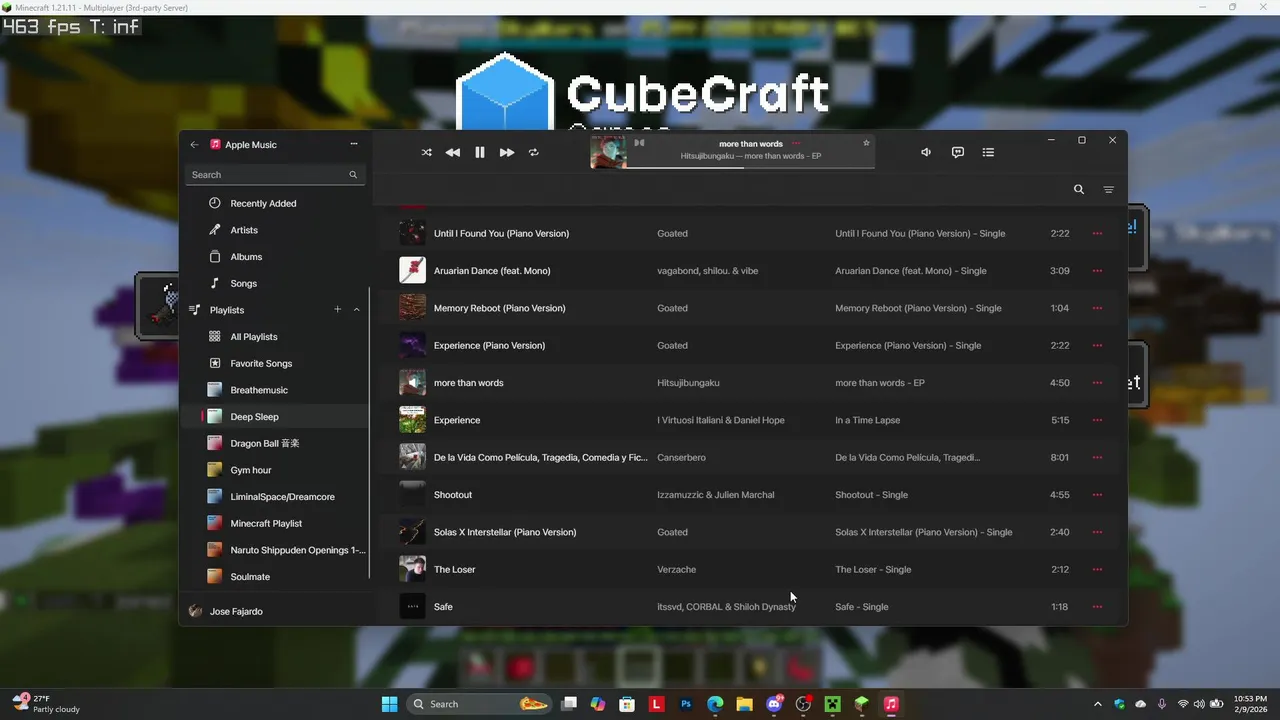Seek within the song progress bar
This screenshot has height=720, width=1280.
750,167
